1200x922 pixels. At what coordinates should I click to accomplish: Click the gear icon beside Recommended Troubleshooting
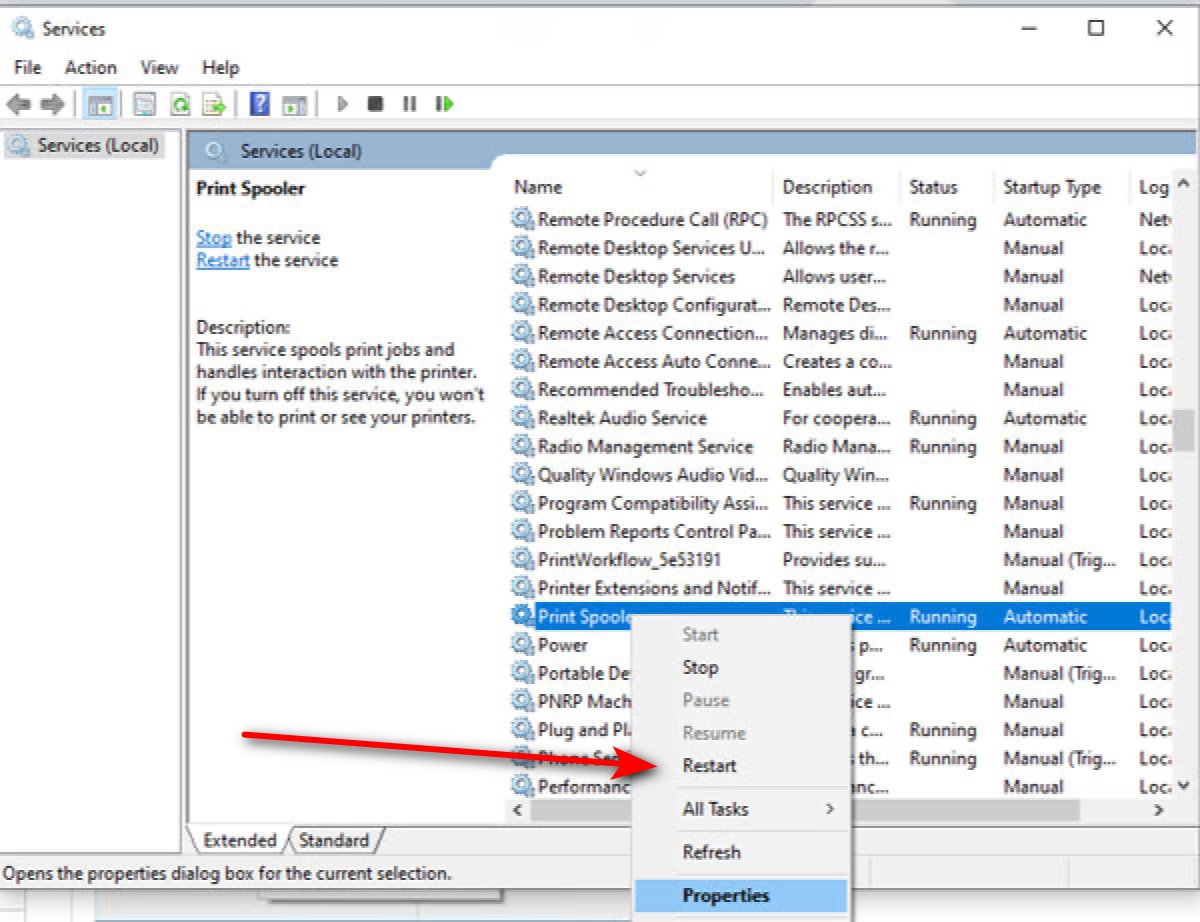522,390
